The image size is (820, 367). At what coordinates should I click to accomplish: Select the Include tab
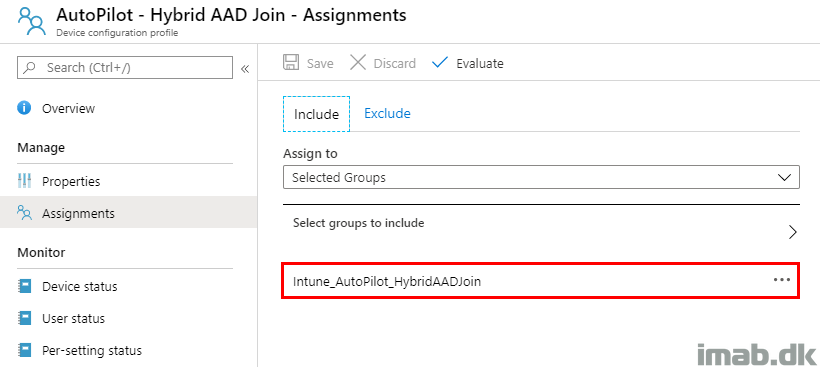coord(316,114)
